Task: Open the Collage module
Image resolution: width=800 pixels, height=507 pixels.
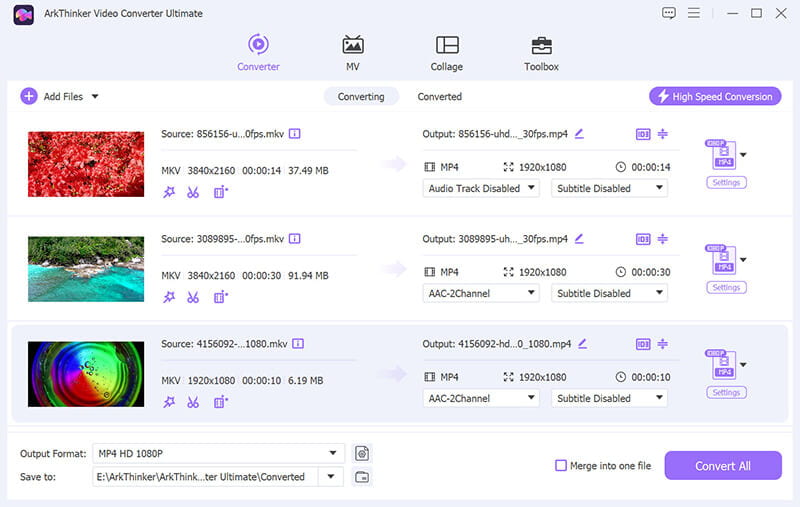Action: point(446,53)
